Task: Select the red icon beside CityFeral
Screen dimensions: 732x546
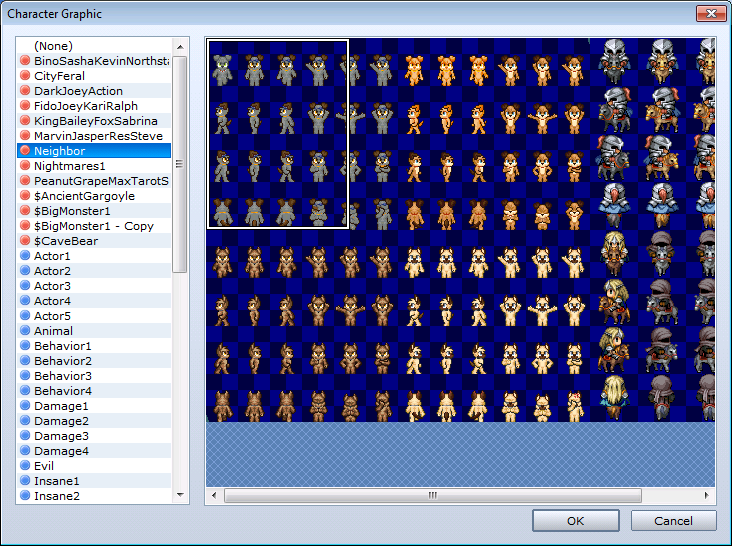Action: 25,76
